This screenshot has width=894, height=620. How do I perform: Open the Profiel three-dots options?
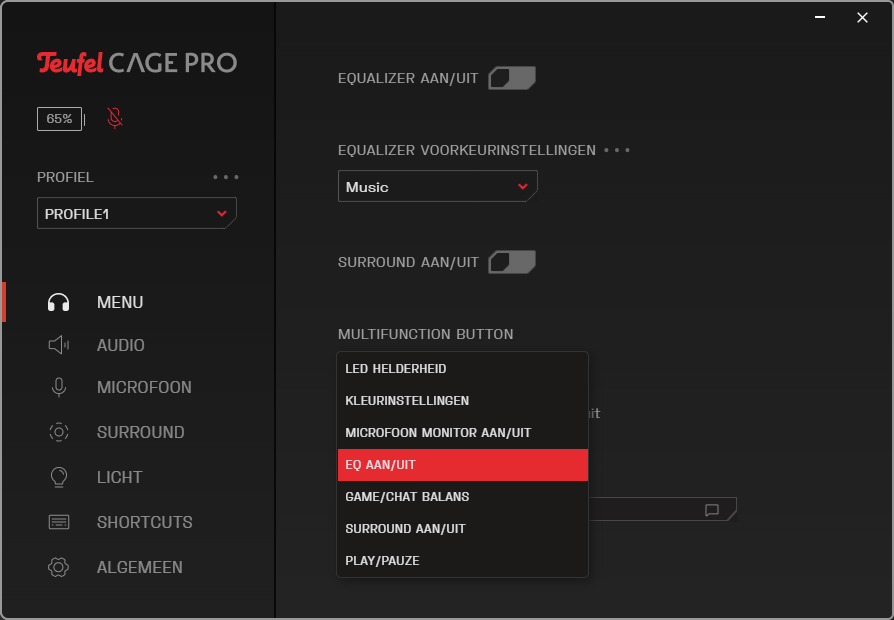tap(226, 177)
